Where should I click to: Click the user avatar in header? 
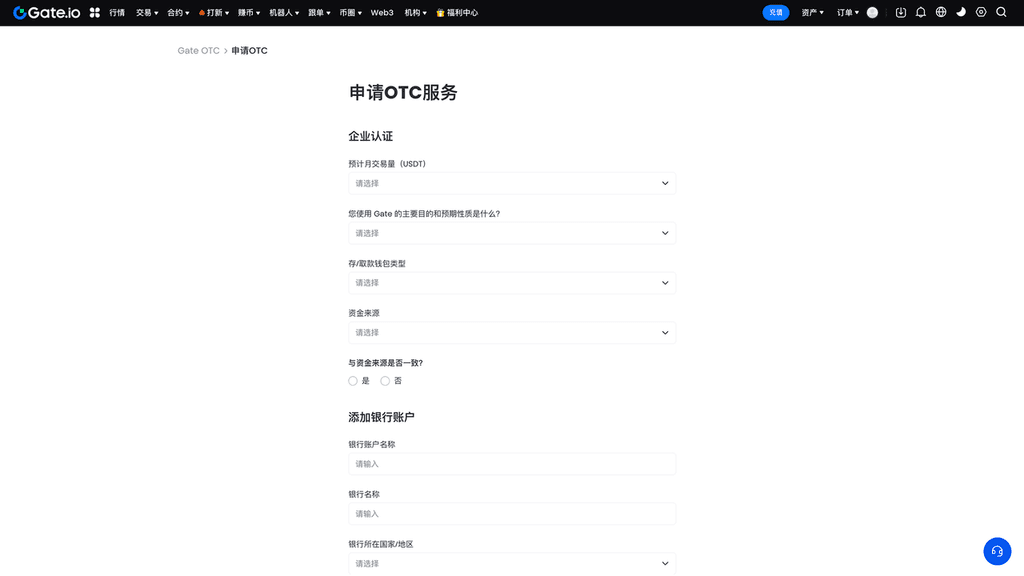pos(872,13)
